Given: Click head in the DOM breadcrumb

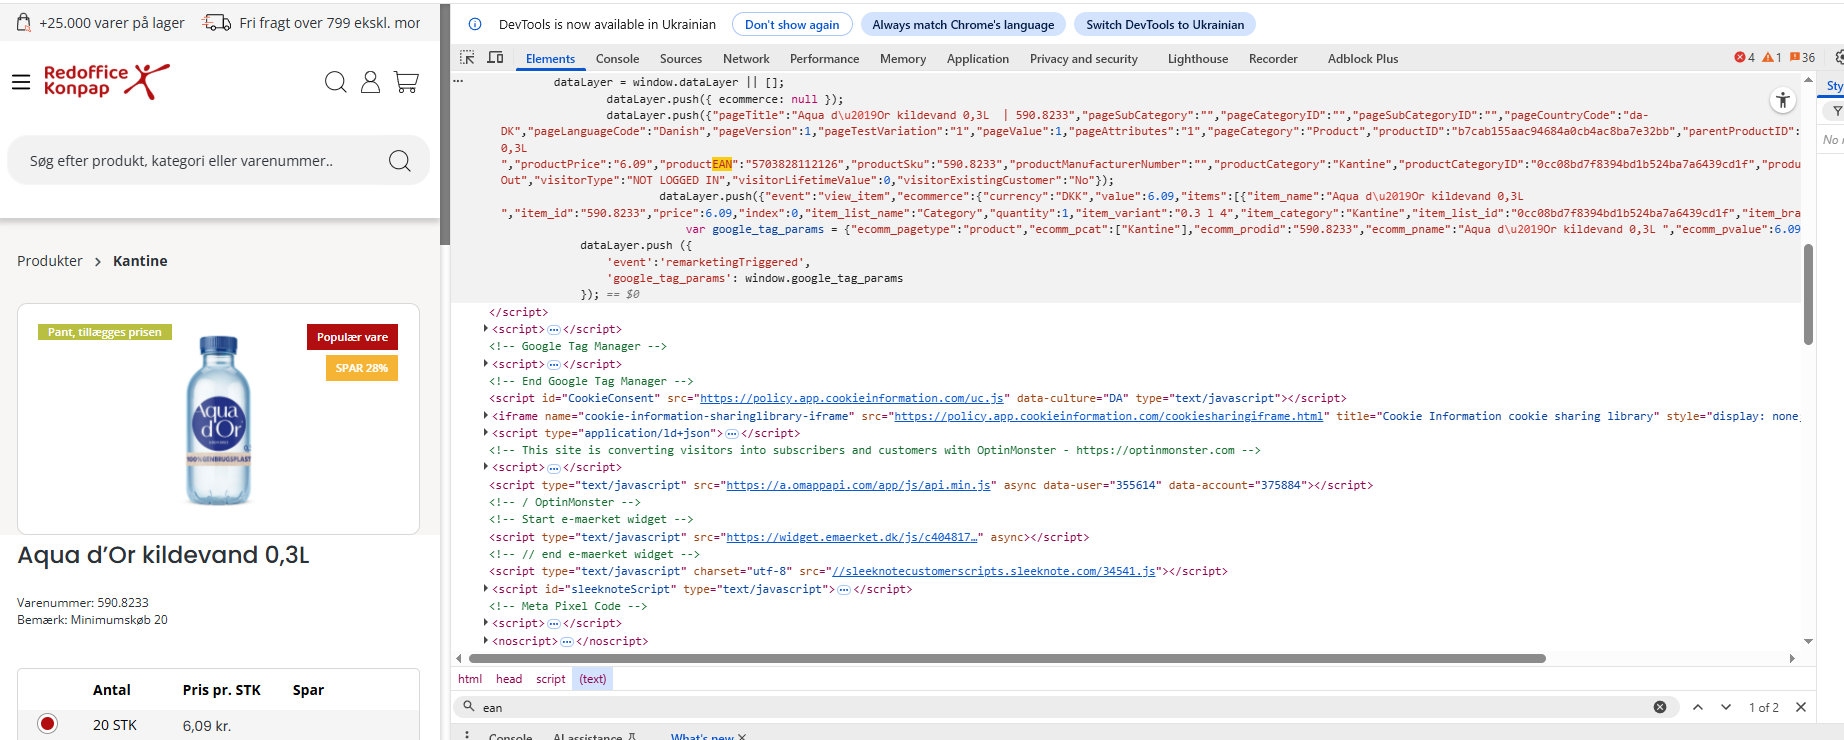Looking at the screenshot, I should tap(509, 679).
